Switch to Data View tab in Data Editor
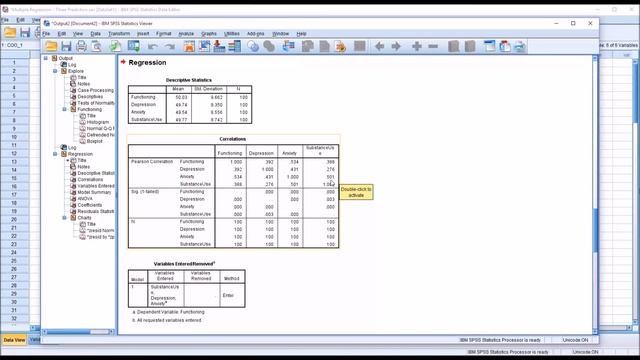 pyautogui.click(x=14, y=340)
